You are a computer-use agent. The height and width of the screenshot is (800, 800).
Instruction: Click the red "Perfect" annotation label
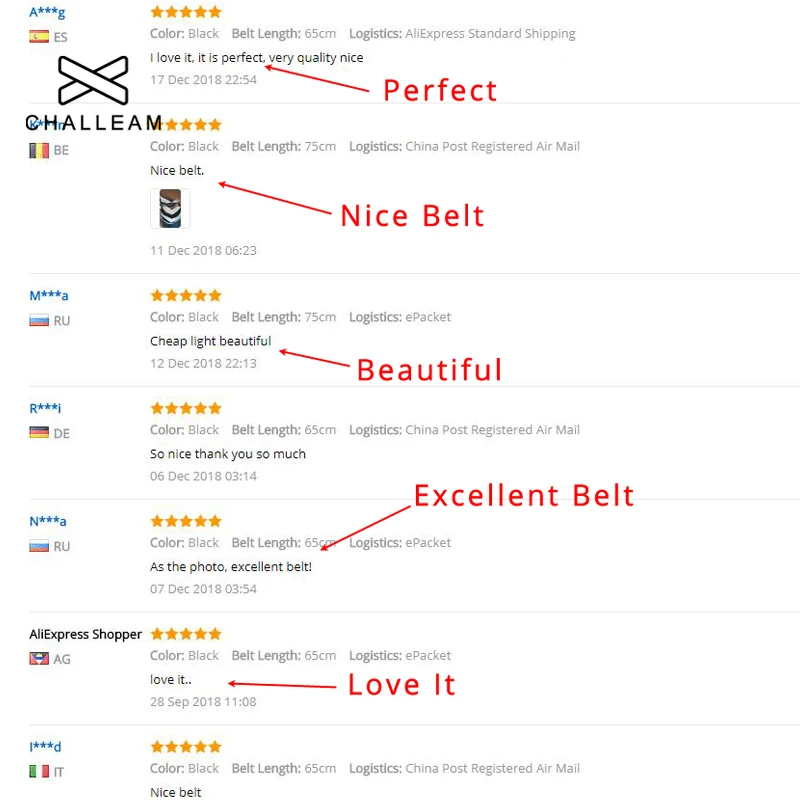coord(440,90)
